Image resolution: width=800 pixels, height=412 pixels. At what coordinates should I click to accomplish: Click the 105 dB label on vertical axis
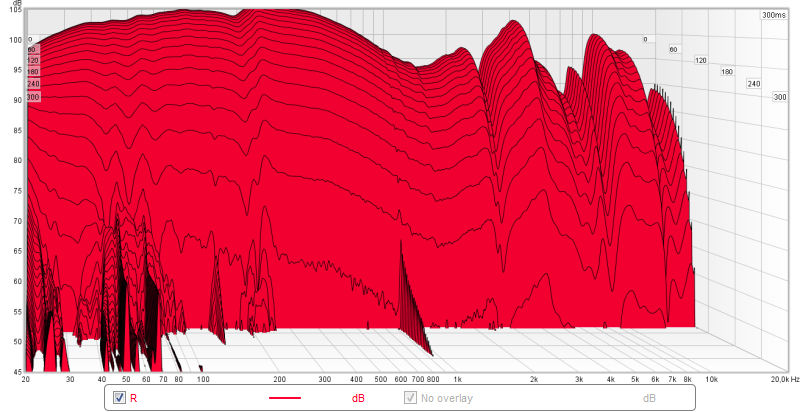pos(15,10)
